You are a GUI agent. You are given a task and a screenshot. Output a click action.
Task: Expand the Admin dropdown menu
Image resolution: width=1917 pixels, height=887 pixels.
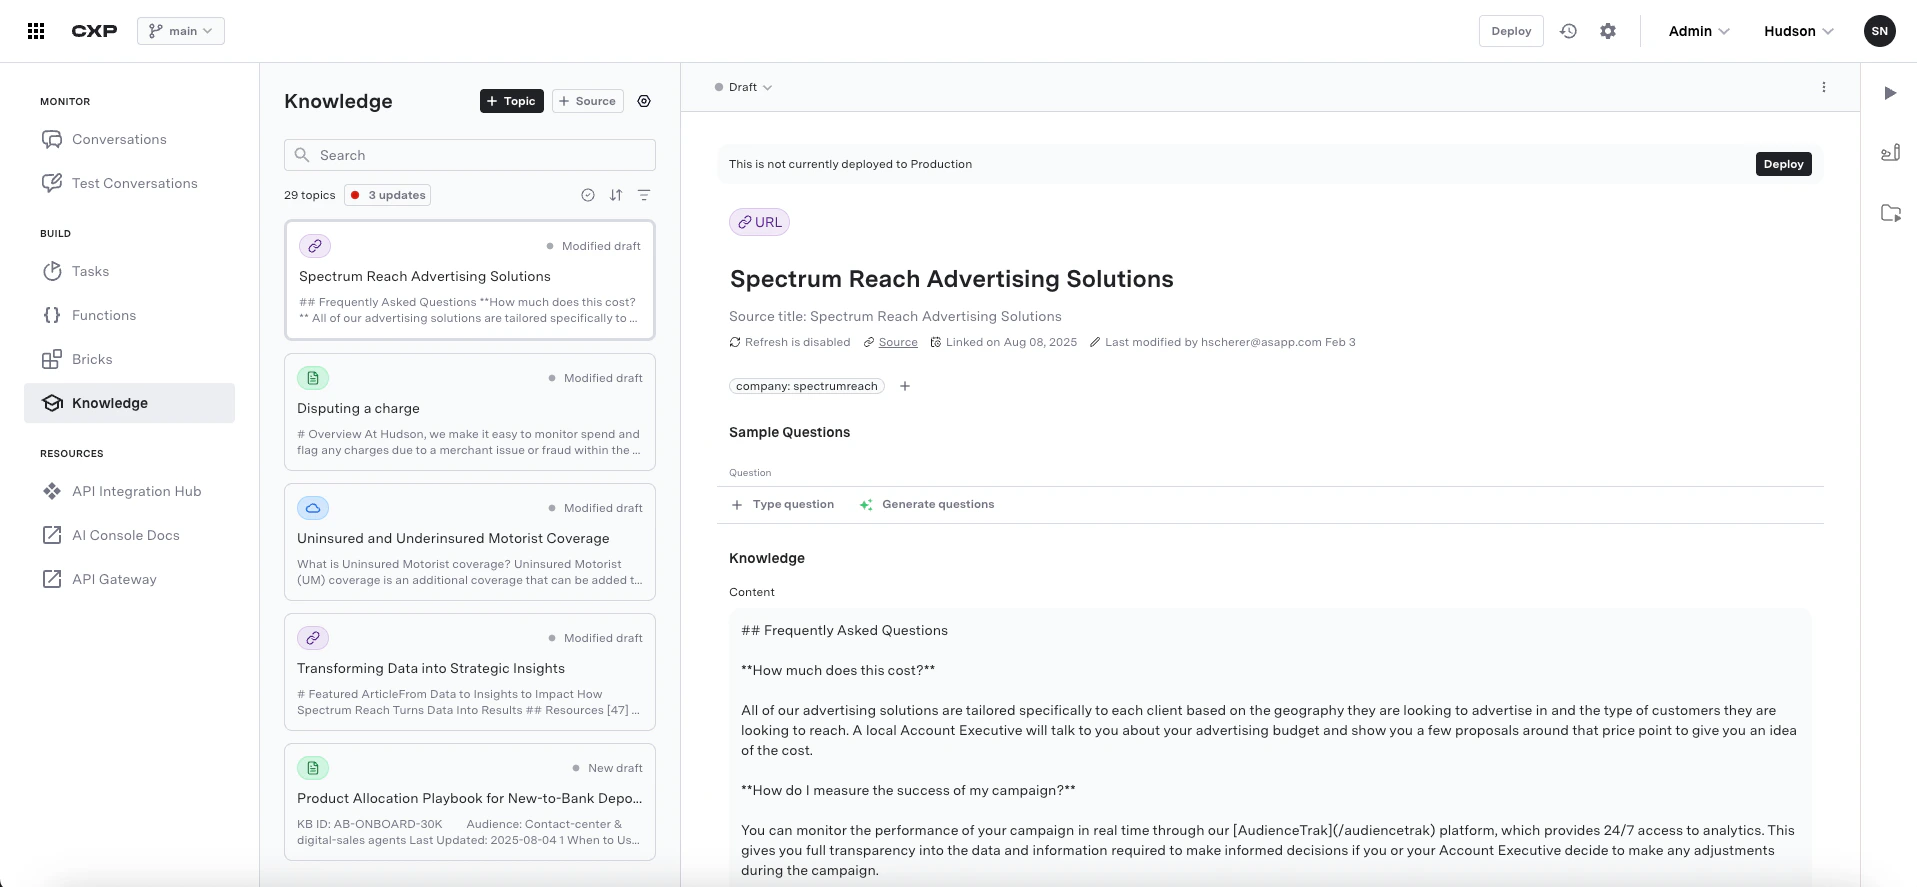point(1699,31)
